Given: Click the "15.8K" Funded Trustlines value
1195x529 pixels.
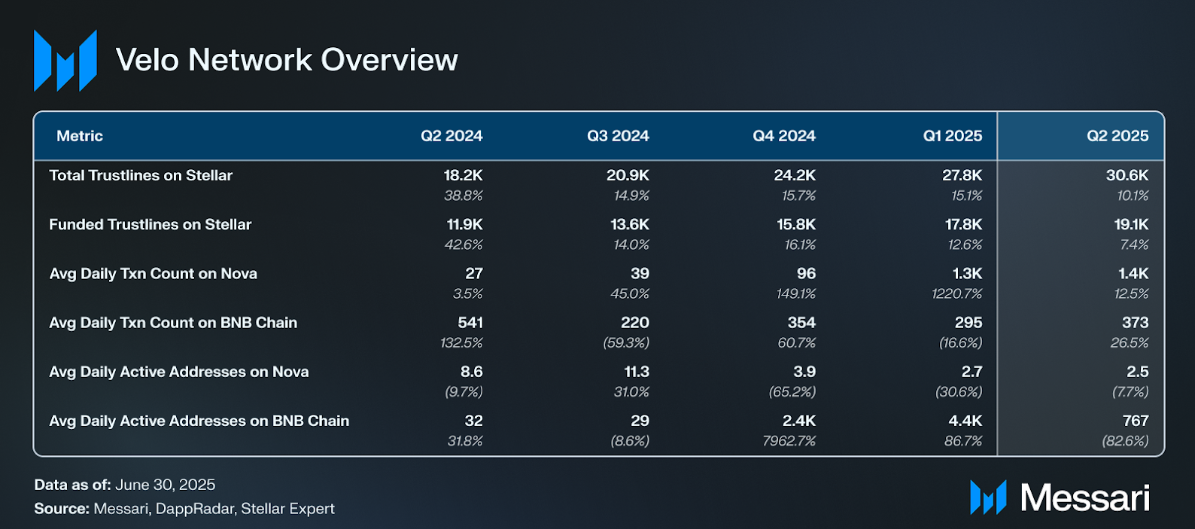Looking at the screenshot, I should [796, 225].
